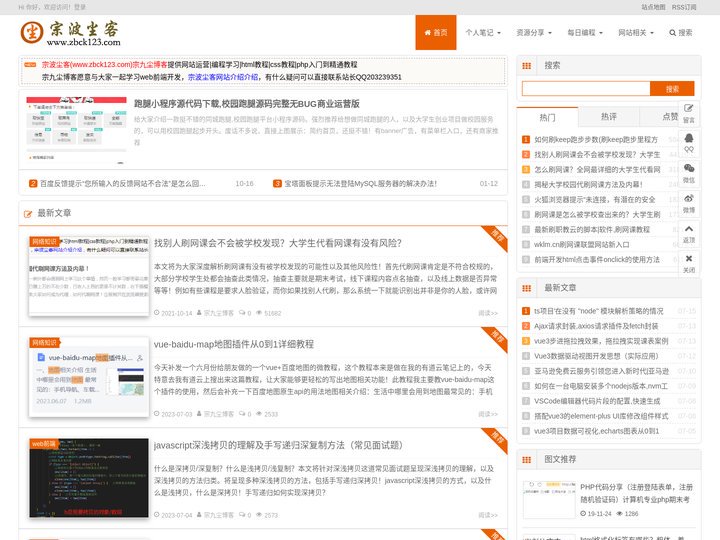Viewport: 720px width, 540px height.
Task: Open article 找别人刷网课会不会被学校发现
Action: 278,243
